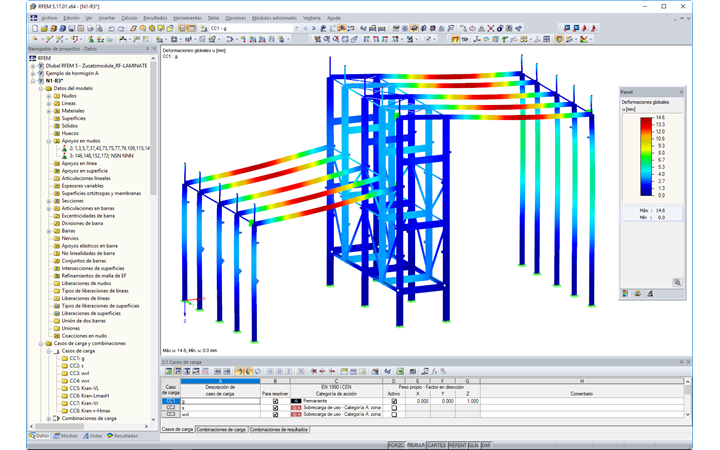Viewport: 720px width, 450px height.
Task: Click the New file icon in toolbar
Action: coord(34,28)
